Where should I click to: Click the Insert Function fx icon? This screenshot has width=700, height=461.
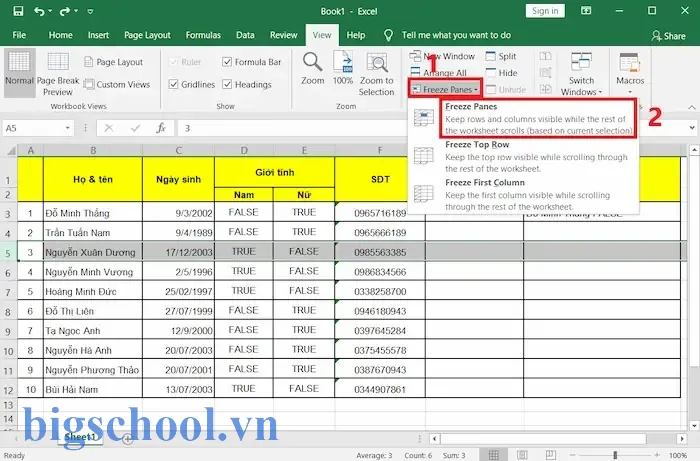tap(161, 128)
